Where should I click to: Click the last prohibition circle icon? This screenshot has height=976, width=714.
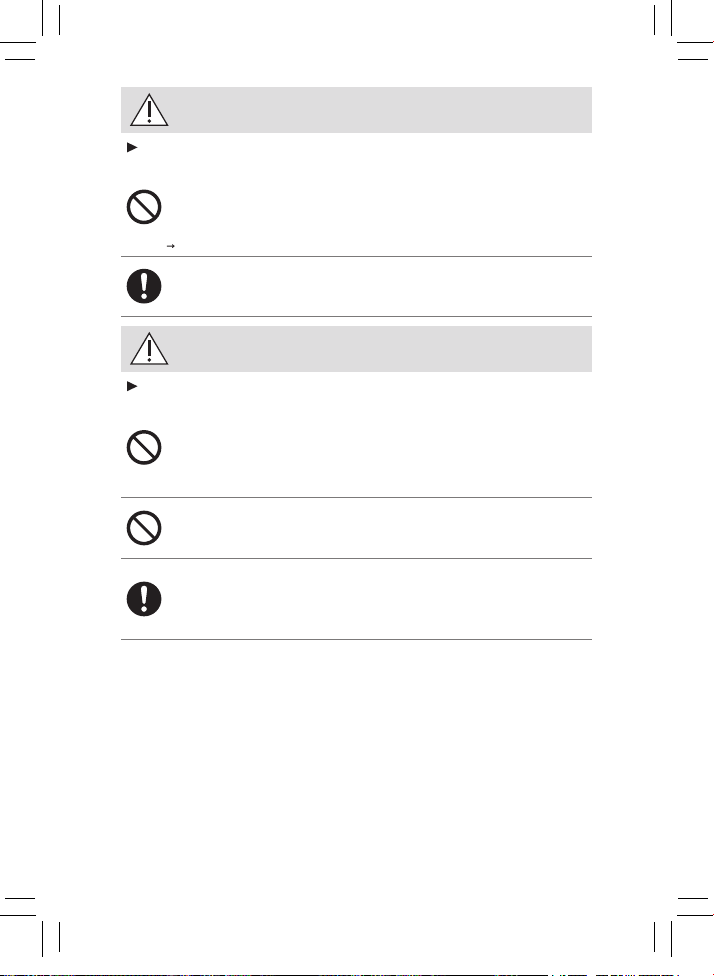pyautogui.click(x=144, y=528)
